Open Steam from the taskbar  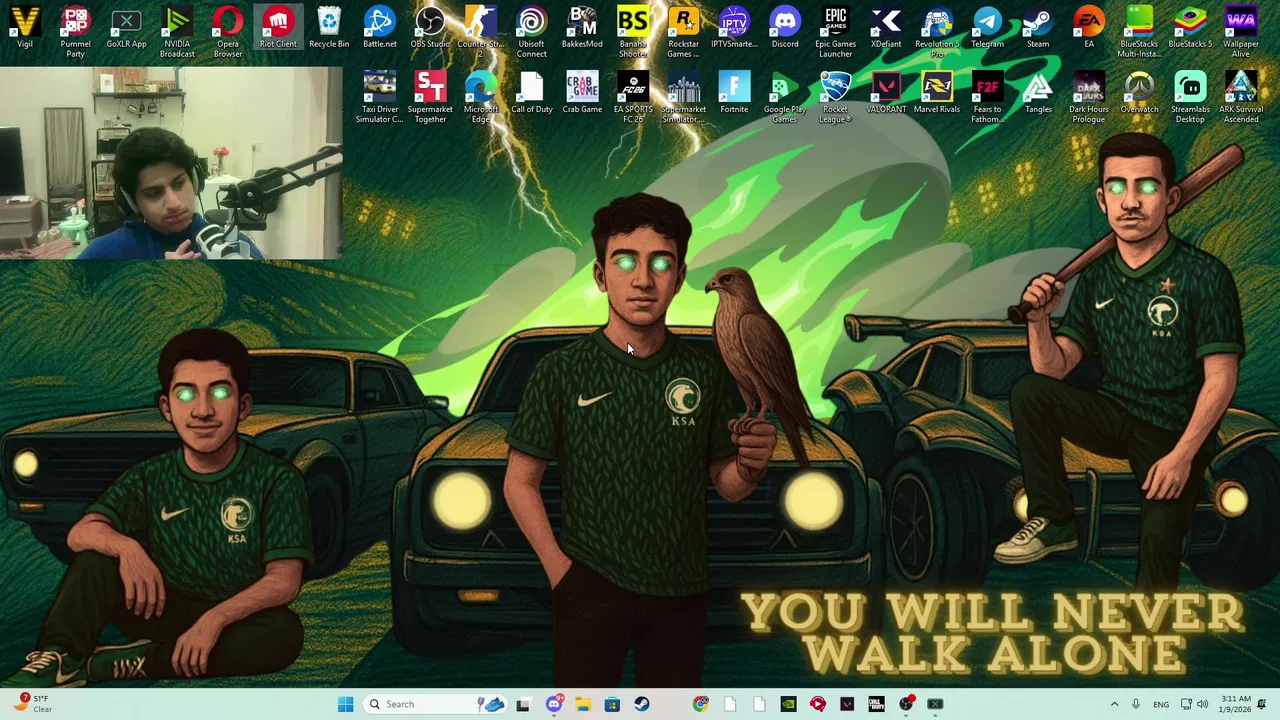coord(642,704)
